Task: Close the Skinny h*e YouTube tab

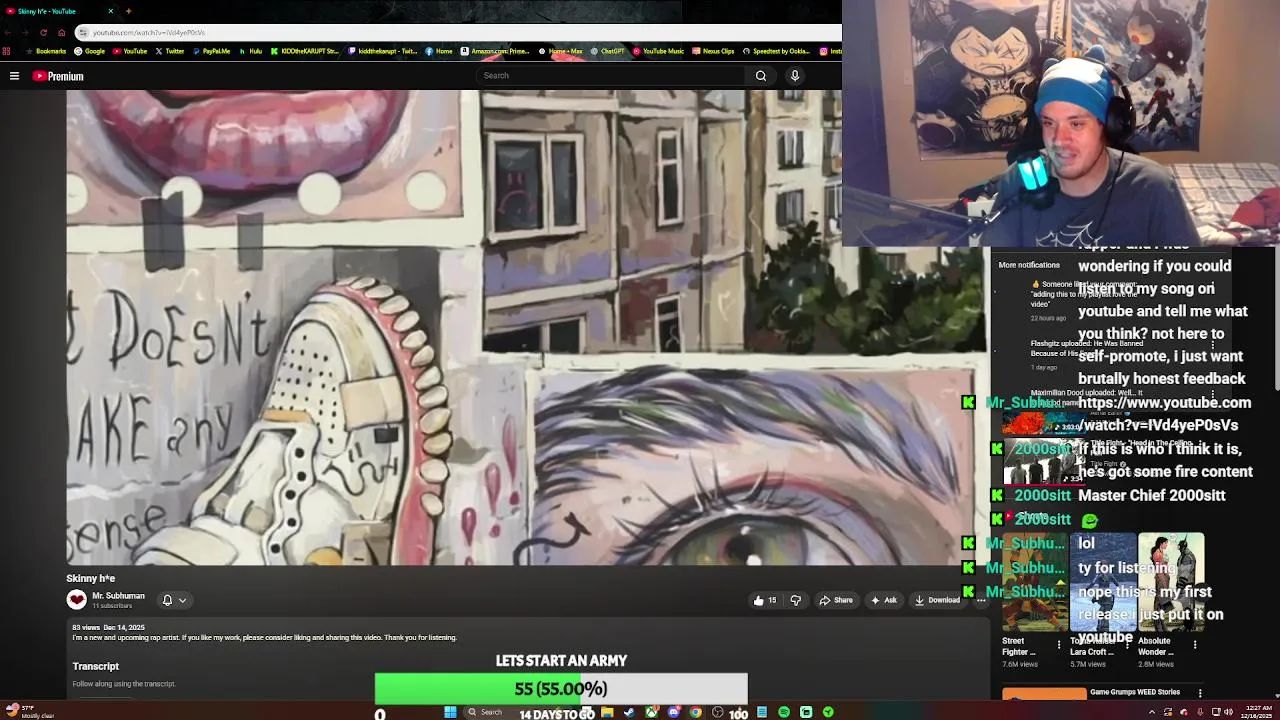Action: 110,11
